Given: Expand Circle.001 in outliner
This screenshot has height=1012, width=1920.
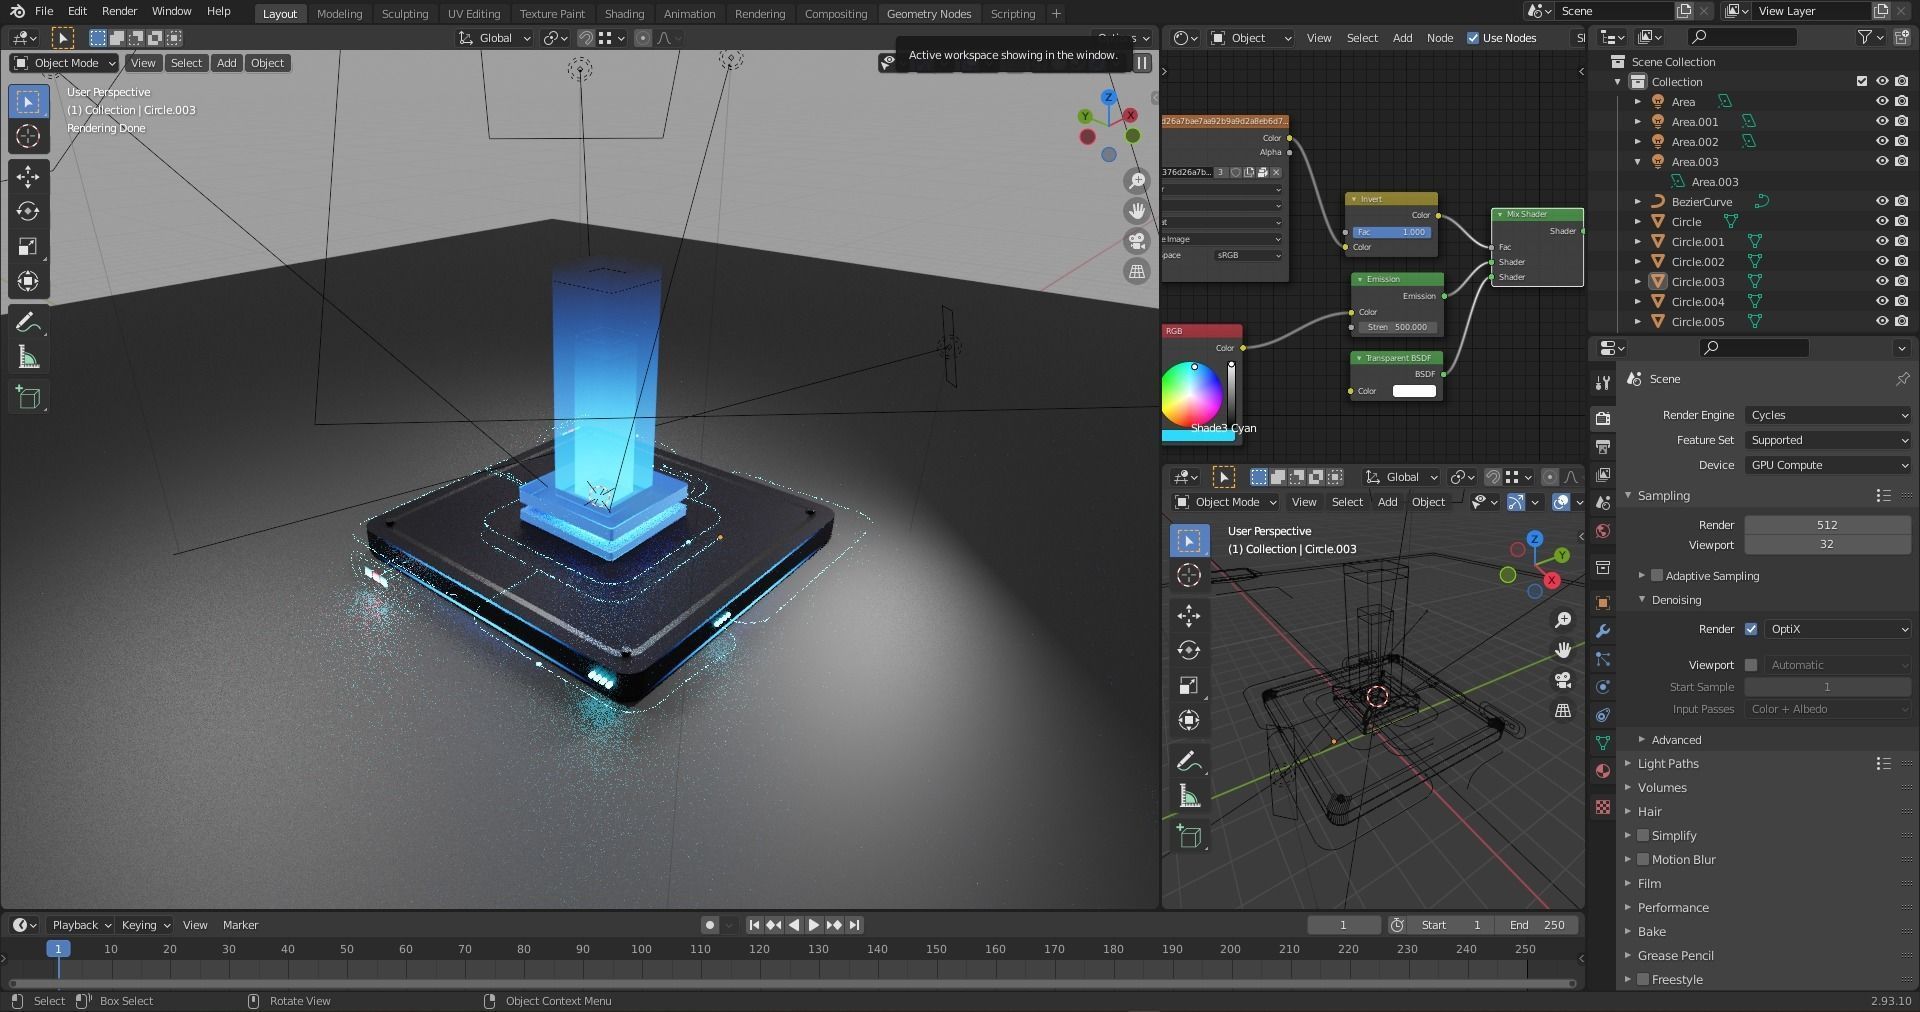Looking at the screenshot, I should pos(1638,241).
